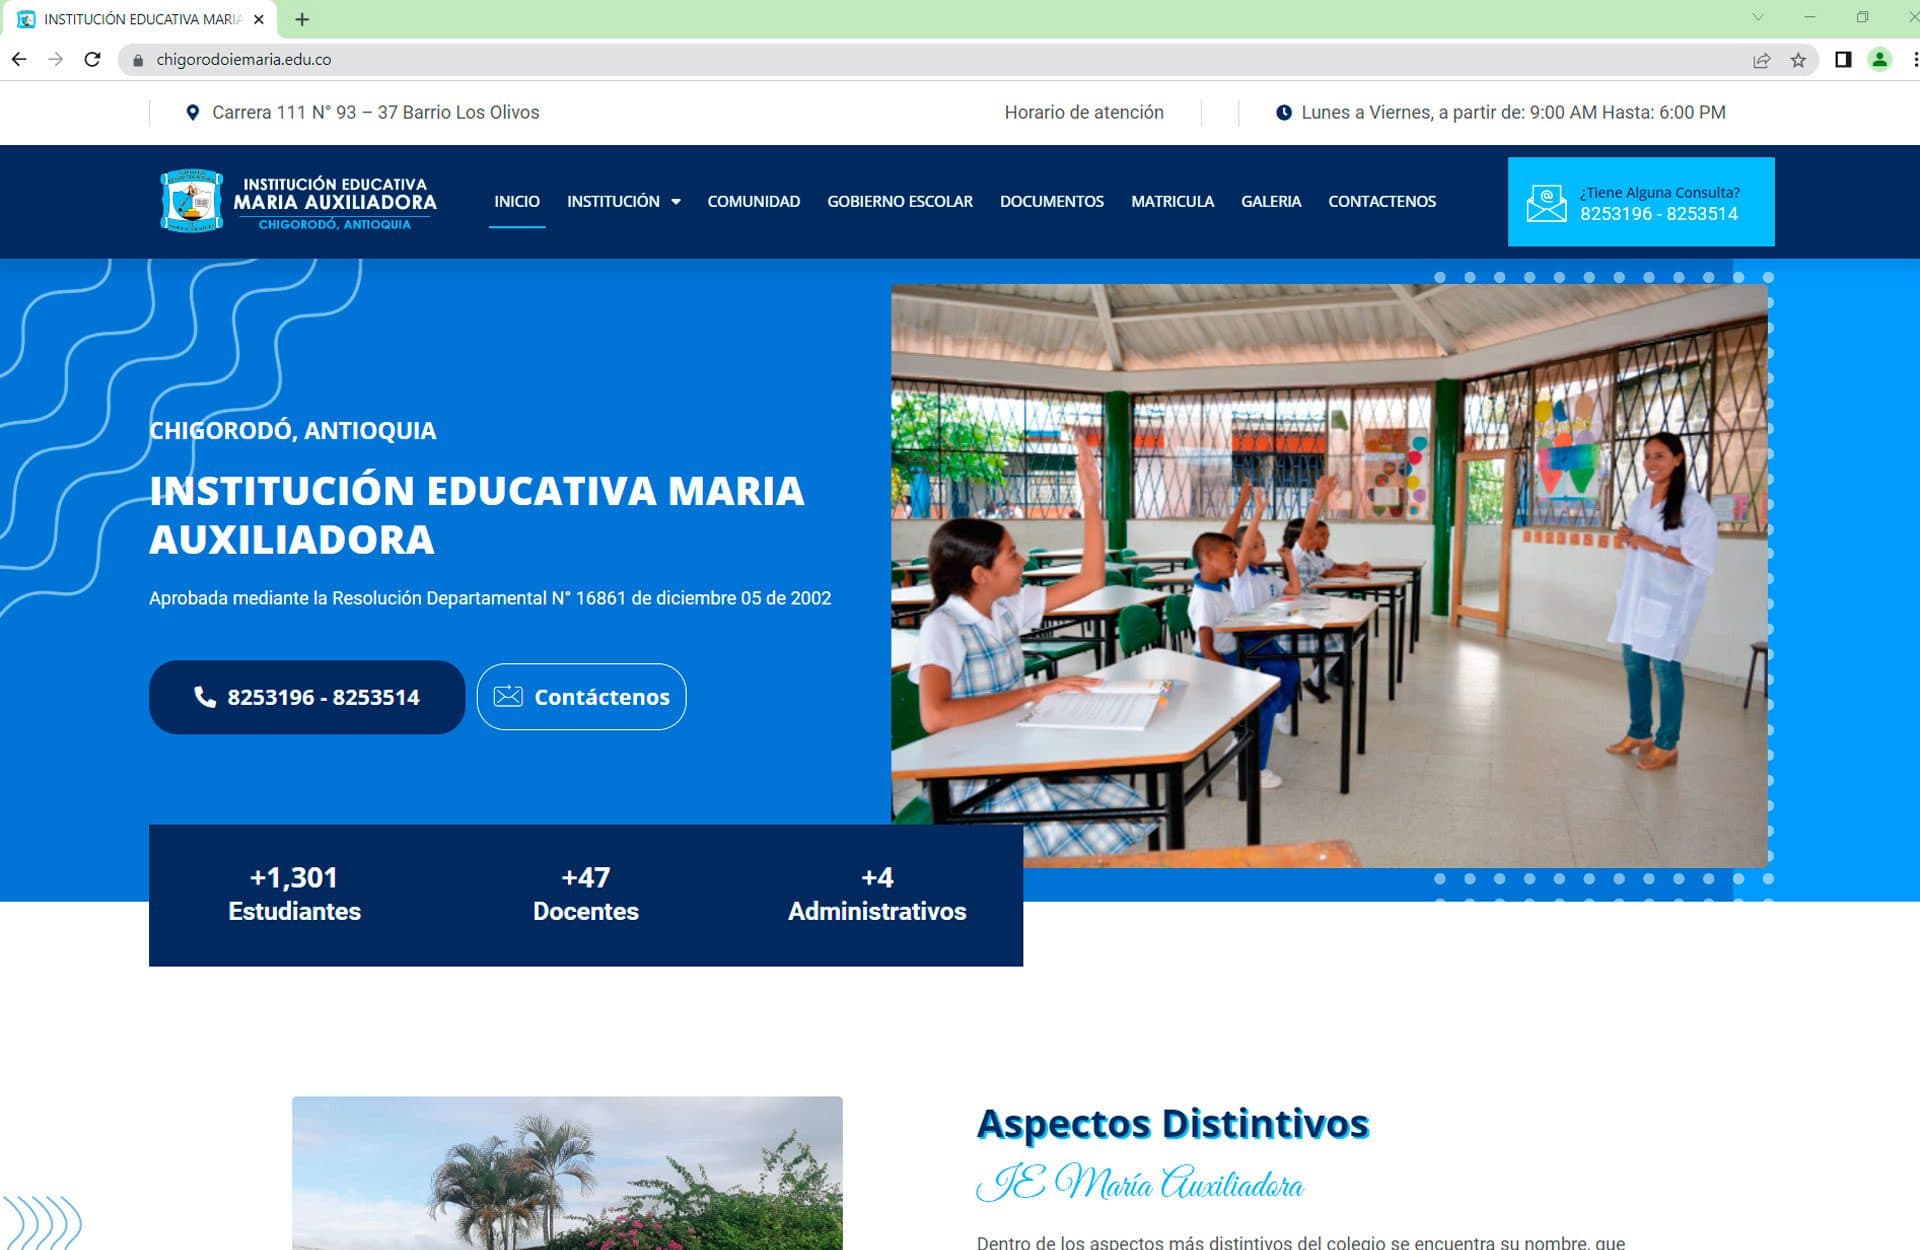Click the Lunes a Viernes schedule text

click(x=1513, y=113)
